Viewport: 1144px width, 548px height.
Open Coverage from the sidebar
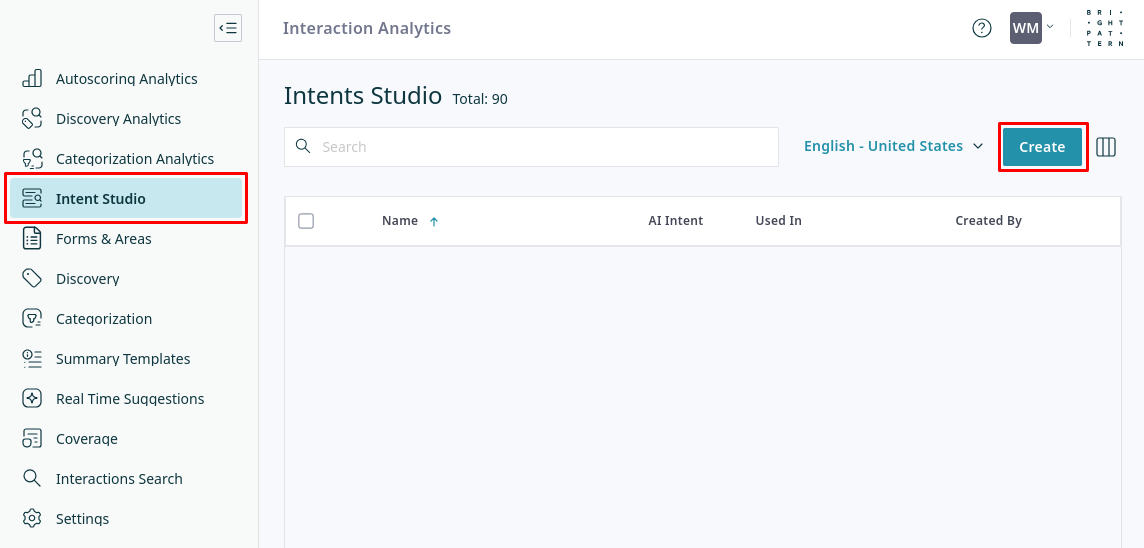coord(87,439)
